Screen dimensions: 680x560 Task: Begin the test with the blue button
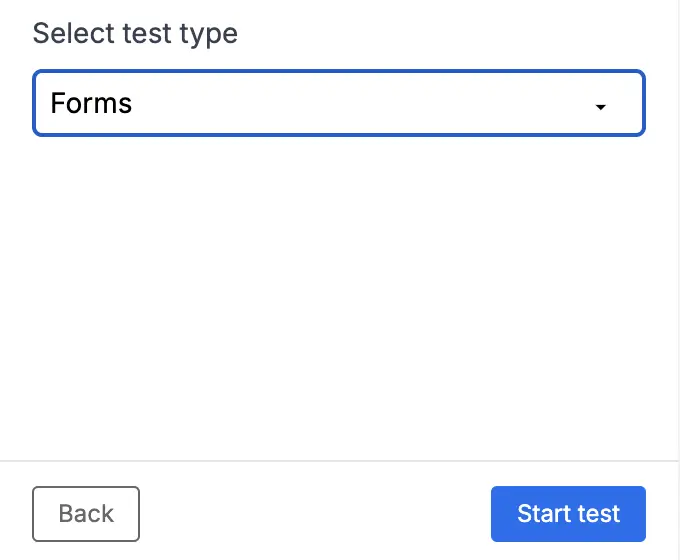(568, 514)
